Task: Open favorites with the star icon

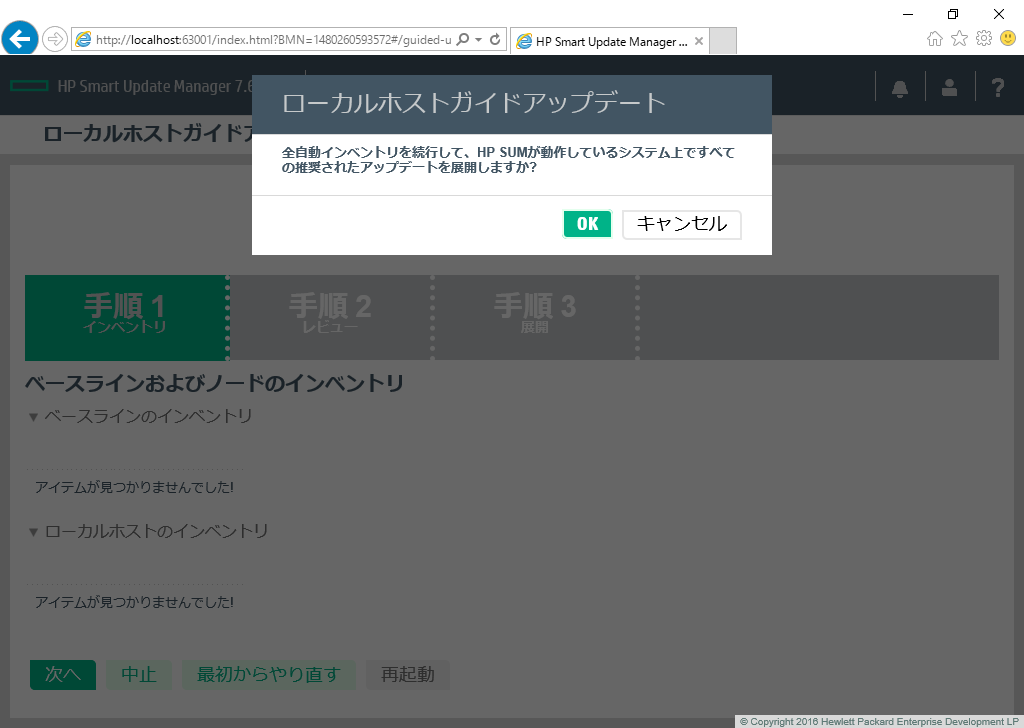Action: point(959,39)
